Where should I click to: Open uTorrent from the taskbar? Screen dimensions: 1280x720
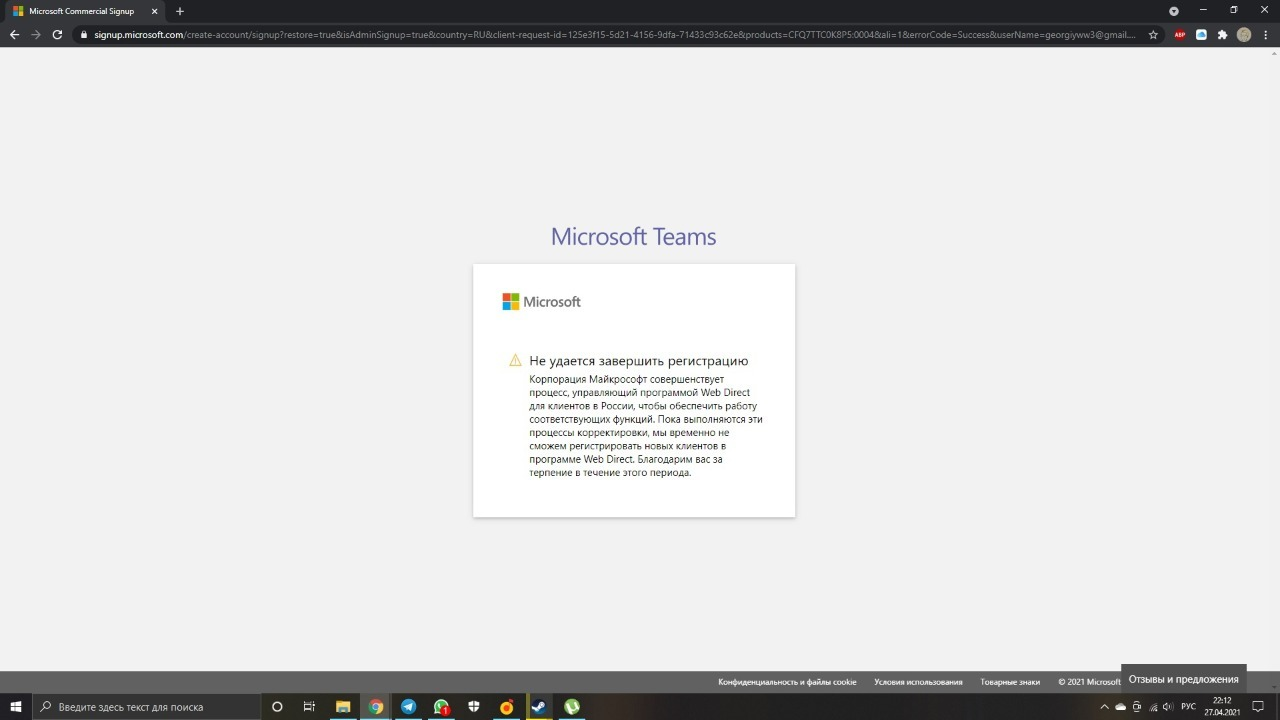[572, 707]
